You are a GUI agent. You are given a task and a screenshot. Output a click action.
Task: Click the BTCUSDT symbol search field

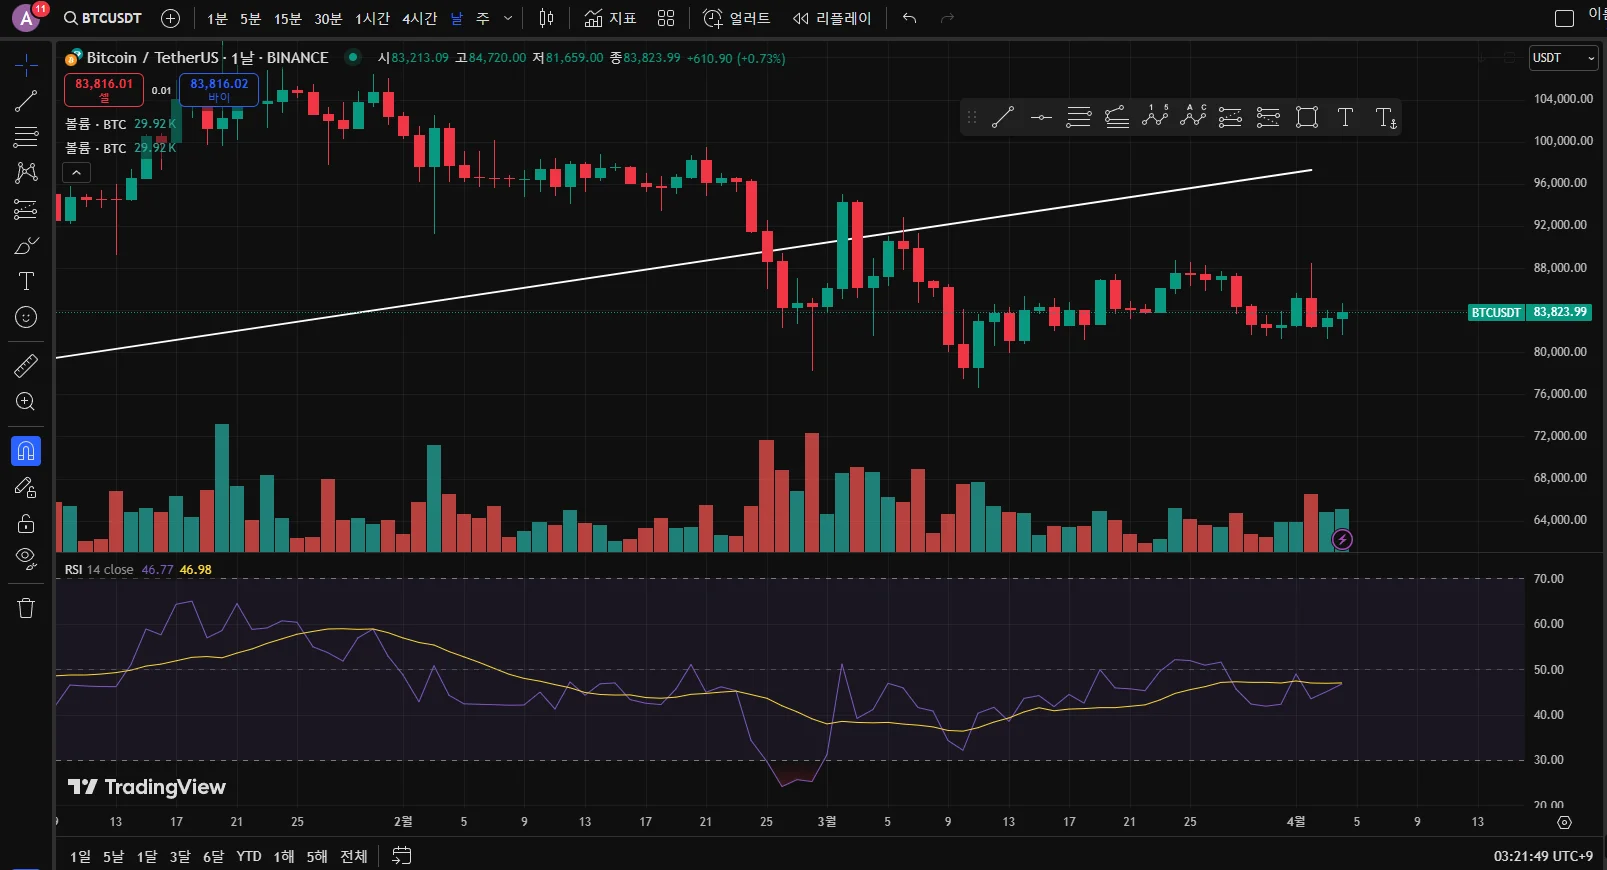pos(103,18)
